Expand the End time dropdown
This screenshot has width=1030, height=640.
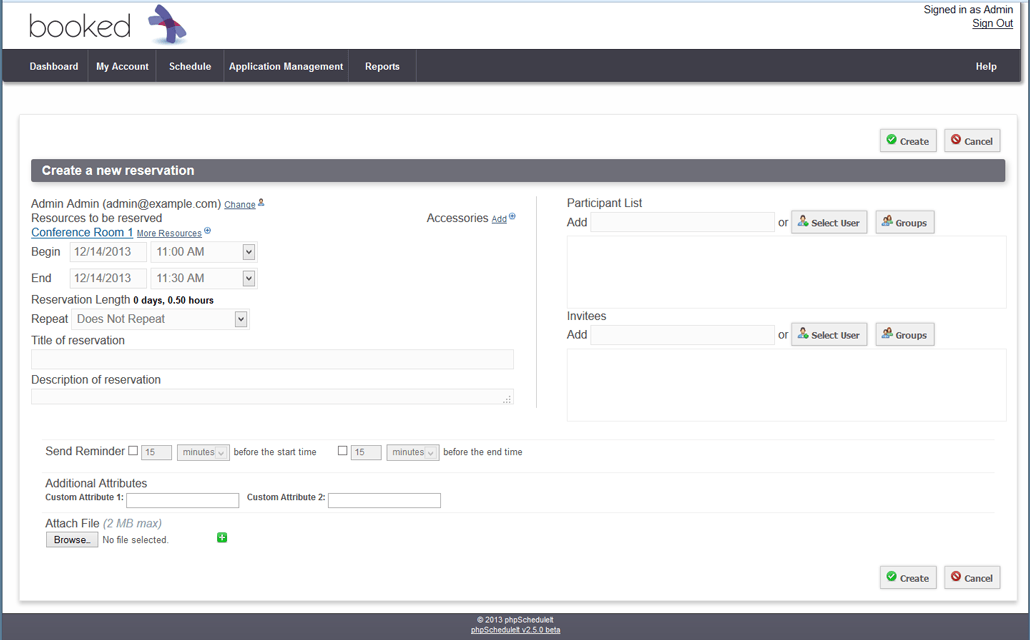249,278
